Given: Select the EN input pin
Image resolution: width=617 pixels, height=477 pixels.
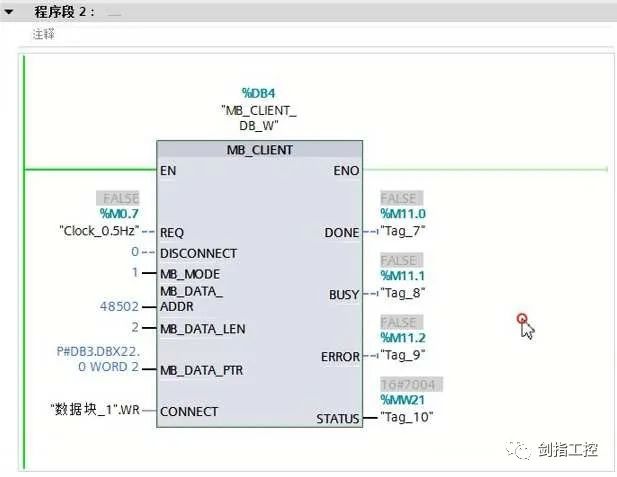Looking at the screenshot, I should coord(167,171).
